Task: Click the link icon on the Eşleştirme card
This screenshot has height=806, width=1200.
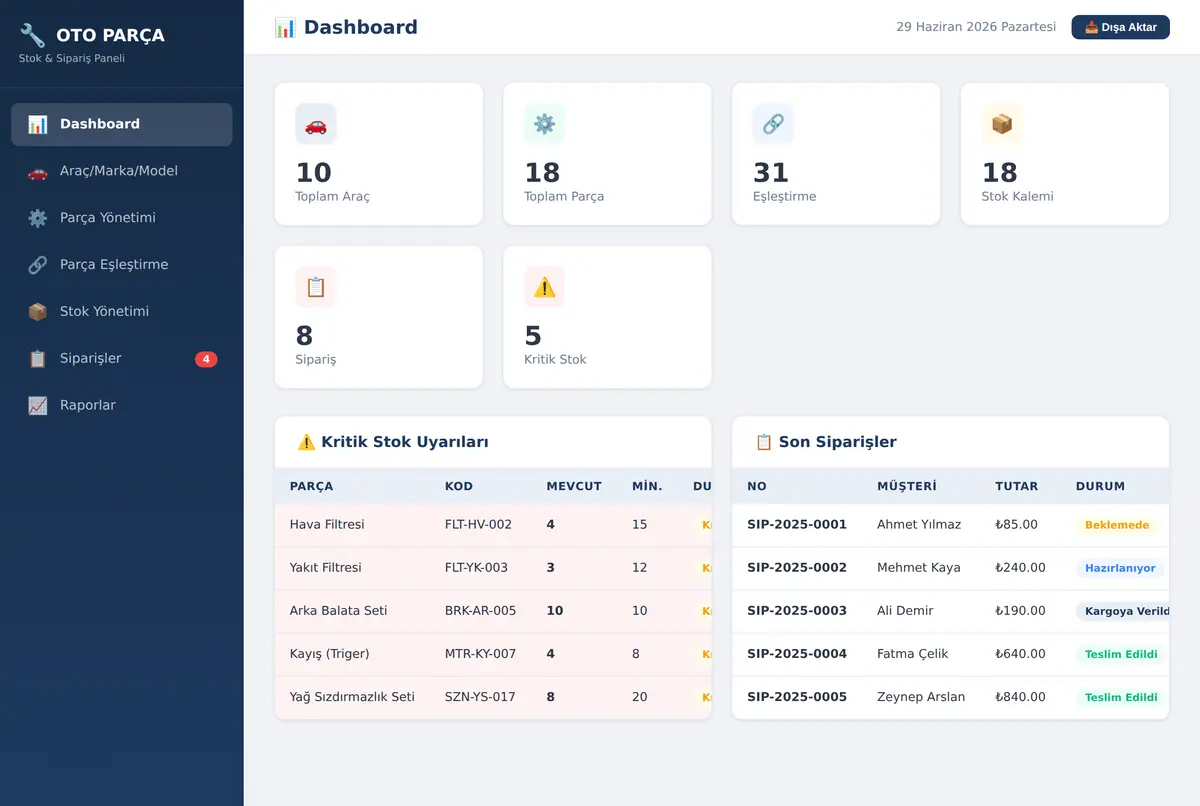Action: coord(773,124)
